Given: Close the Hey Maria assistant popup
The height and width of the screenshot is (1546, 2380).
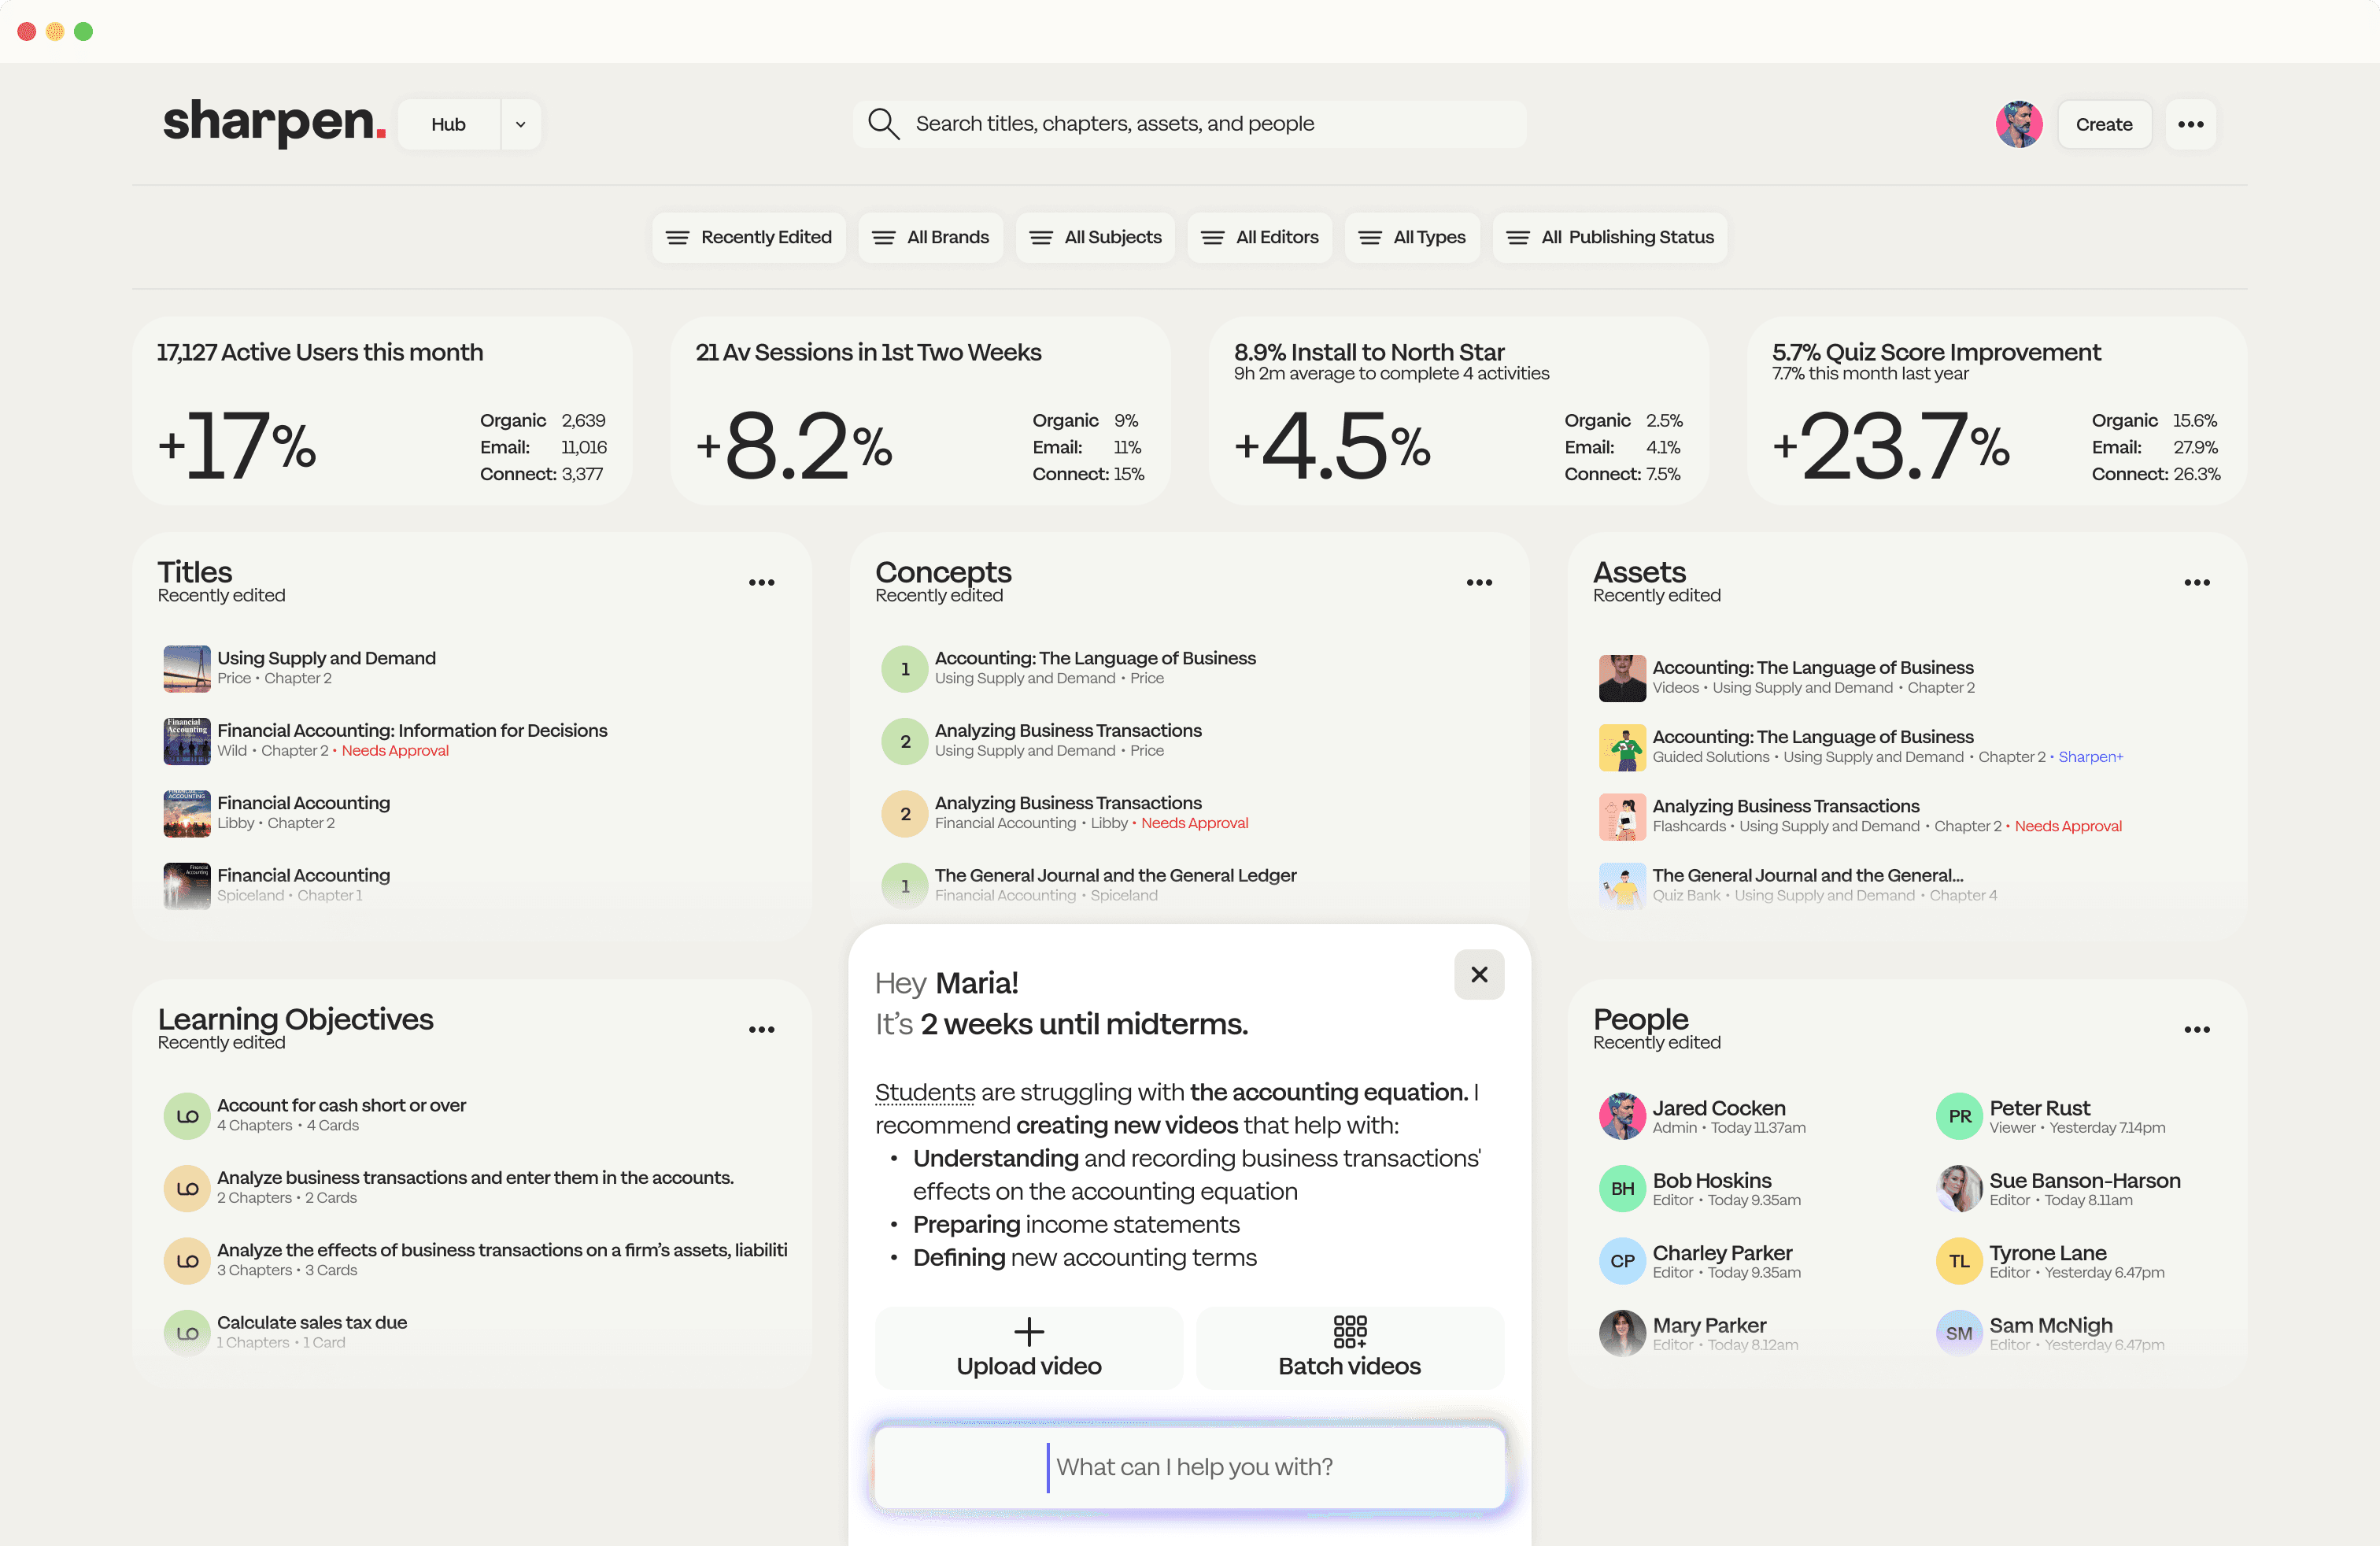Looking at the screenshot, I should (1478, 974).
